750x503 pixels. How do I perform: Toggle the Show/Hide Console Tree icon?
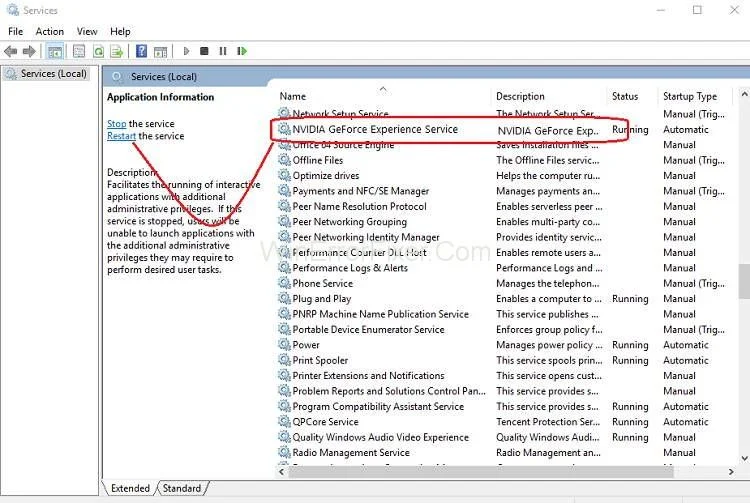56,51
